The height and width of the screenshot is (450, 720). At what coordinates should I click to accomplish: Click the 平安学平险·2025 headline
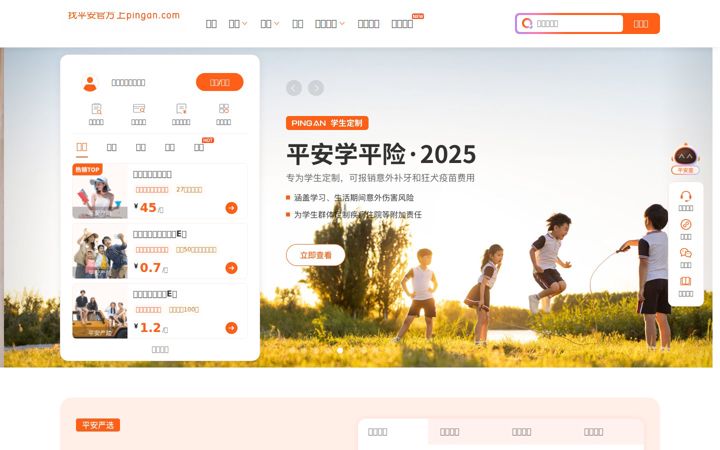pyautogui.click(x=381, y=154)
